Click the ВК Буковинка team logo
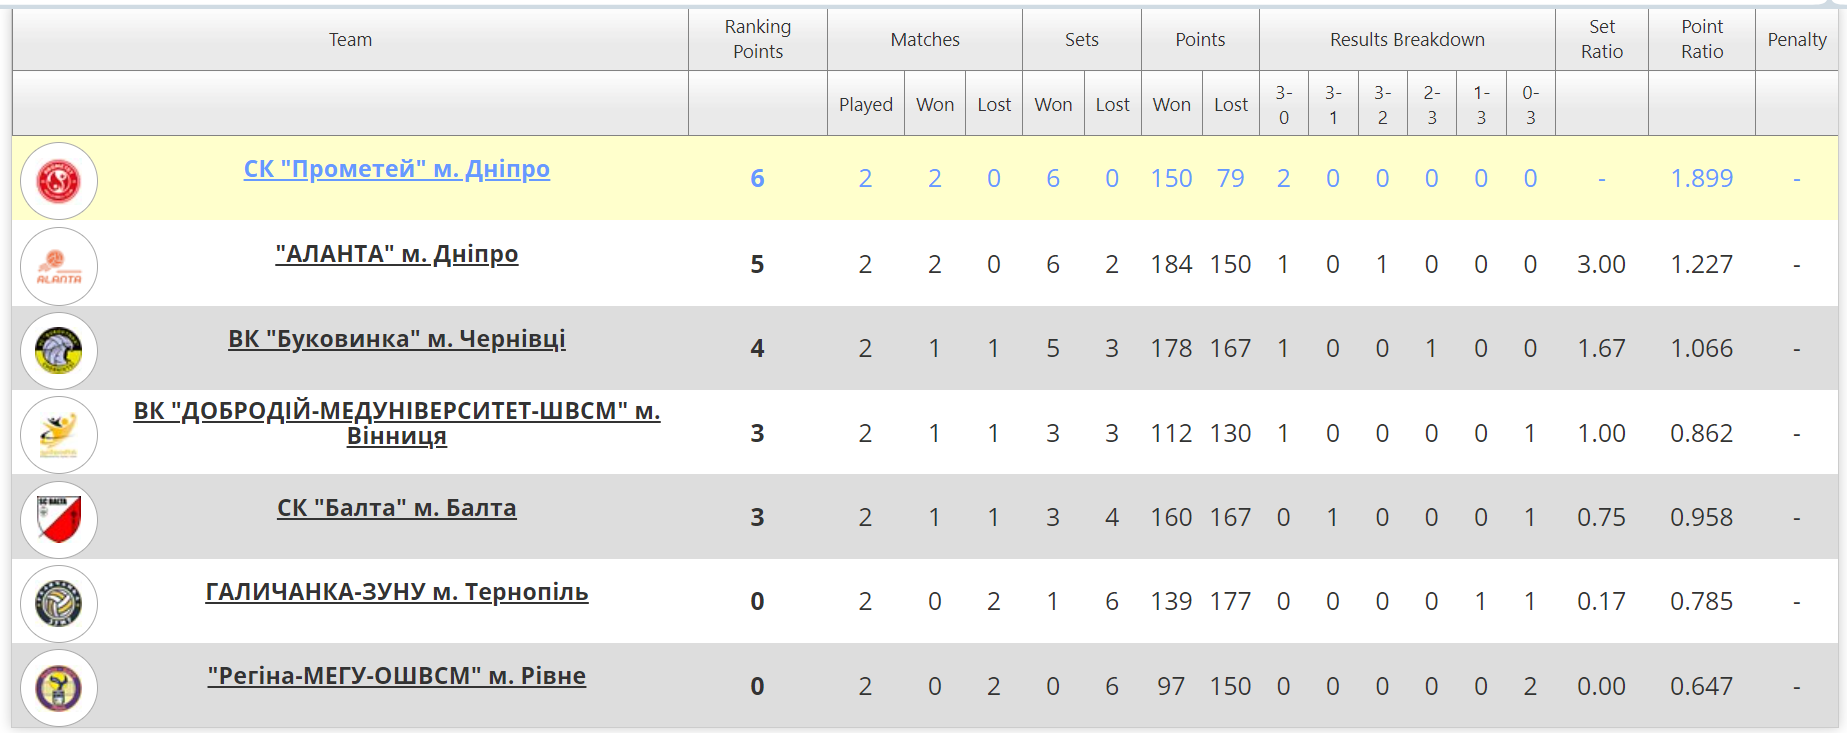Image resolution: width=1847 pixels, height=733 pixels. coord(59,351)
